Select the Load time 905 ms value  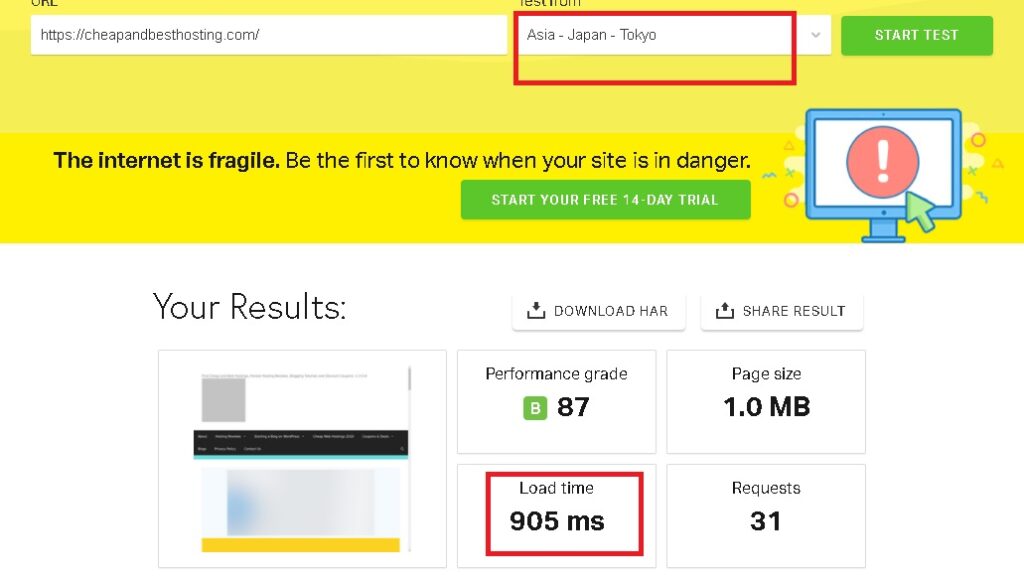[x=557, y=521]
